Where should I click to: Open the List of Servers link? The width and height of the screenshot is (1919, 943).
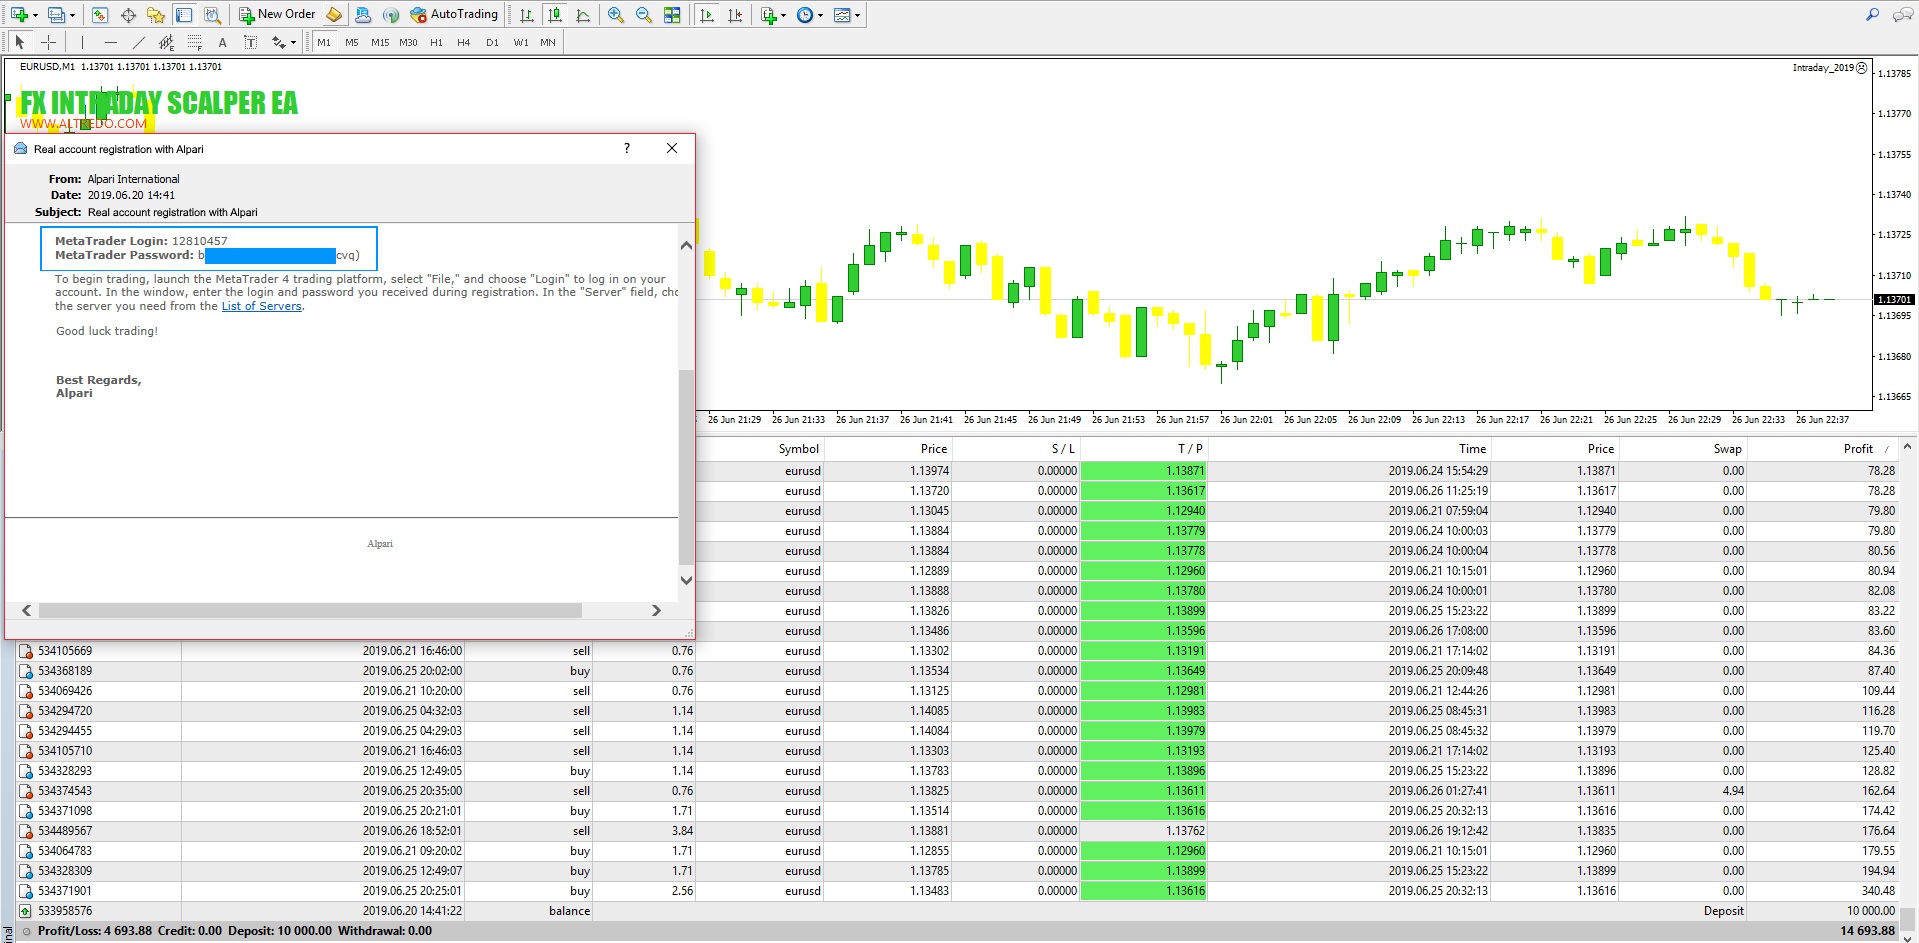261,306
